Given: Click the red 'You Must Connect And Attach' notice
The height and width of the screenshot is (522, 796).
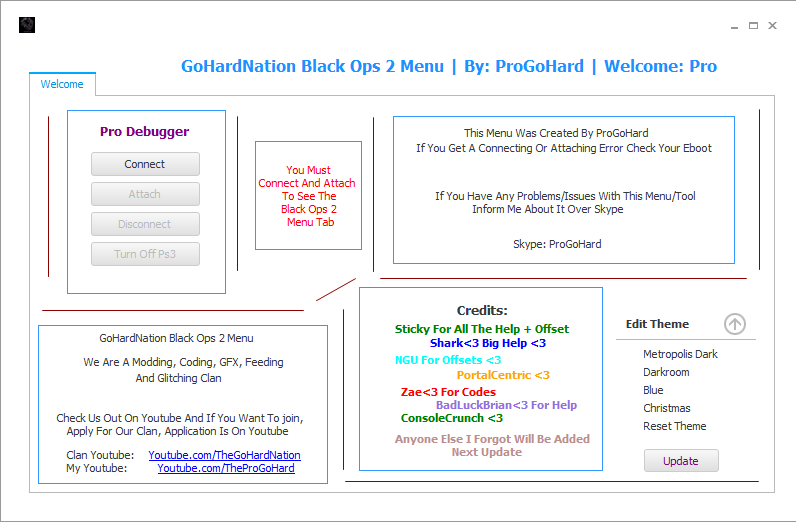Looking at the screenshot, I should click(308, 196).
